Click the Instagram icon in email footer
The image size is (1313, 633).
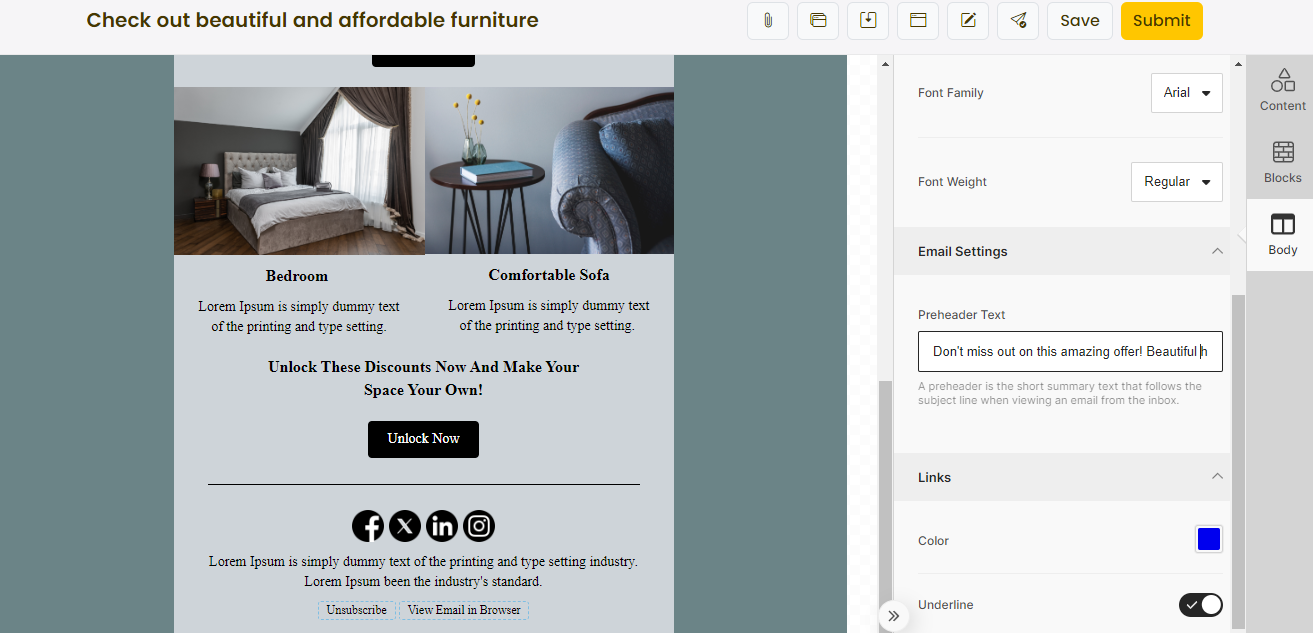pyautogui.click(x=479, y=526)
